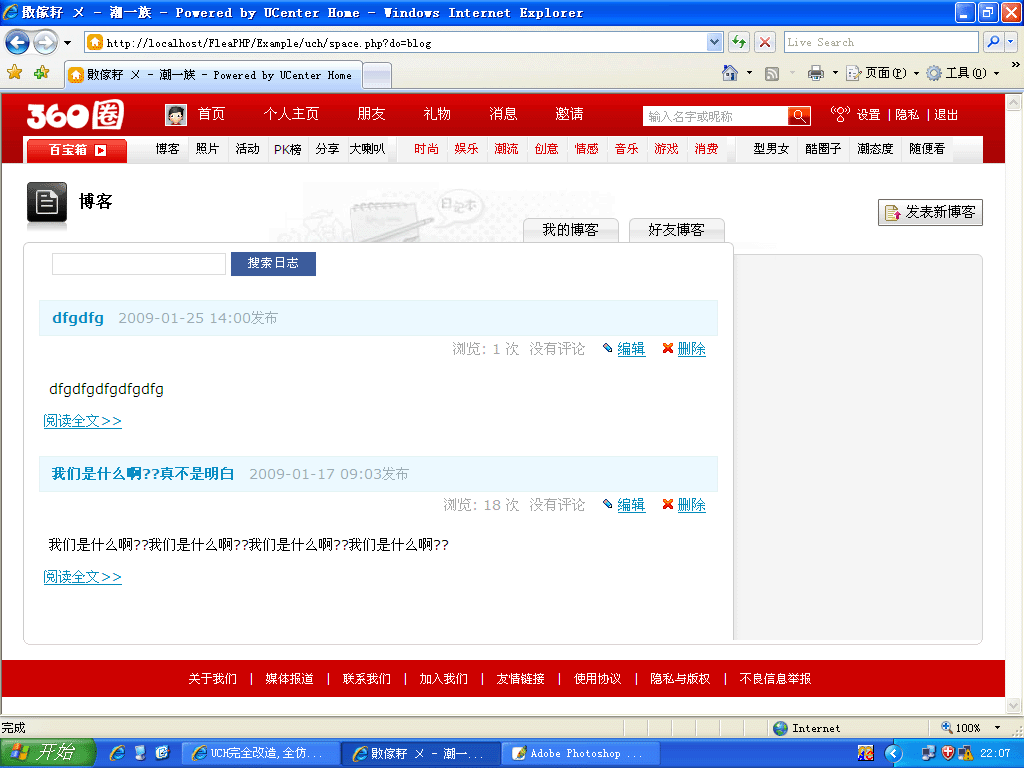Open 邀请 in the top navigation
Screen dimensions: 1024x768
point(569,114)
